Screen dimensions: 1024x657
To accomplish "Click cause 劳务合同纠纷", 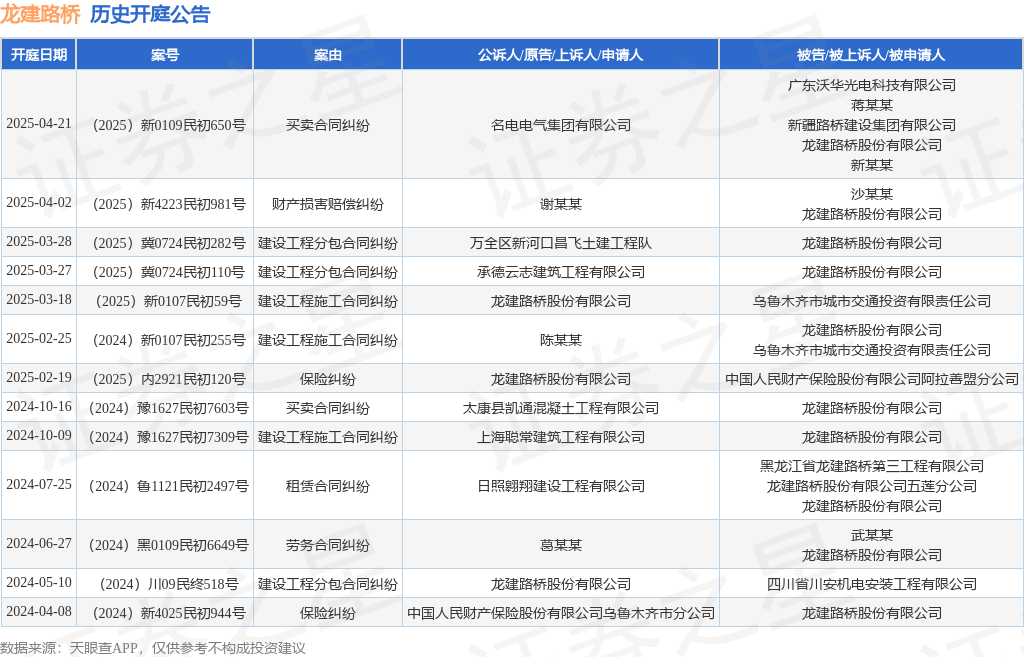I will click(328, 545).
